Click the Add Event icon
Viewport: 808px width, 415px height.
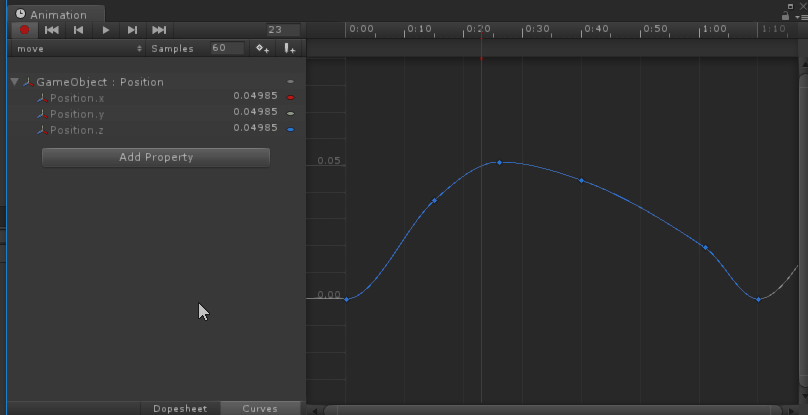[290, 49]
